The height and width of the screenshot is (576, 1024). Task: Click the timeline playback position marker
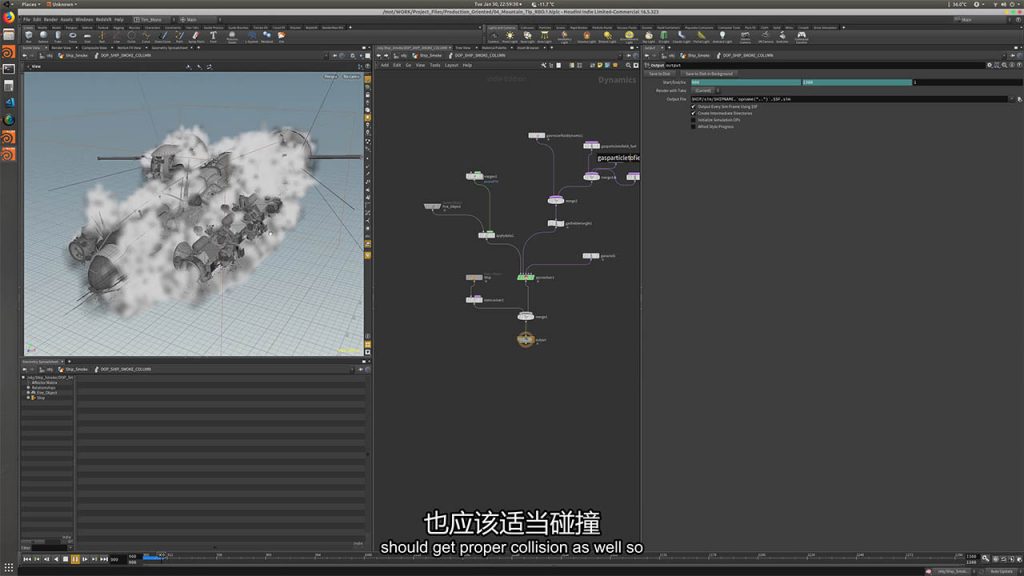click(x=162, y=557)
